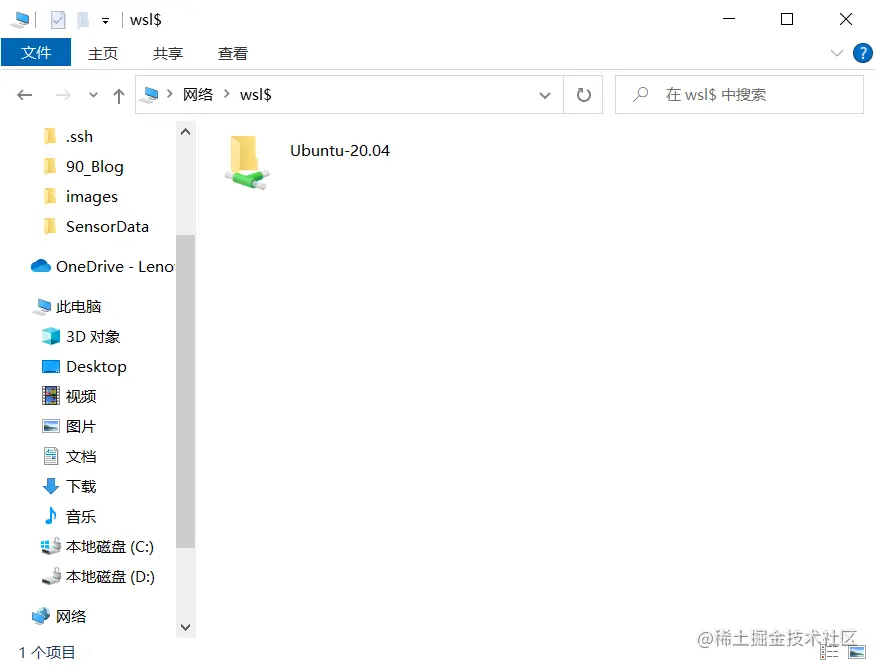
Task: Click the 在 wsl$ 中搜索 search box
Action: tap(739, 95)
